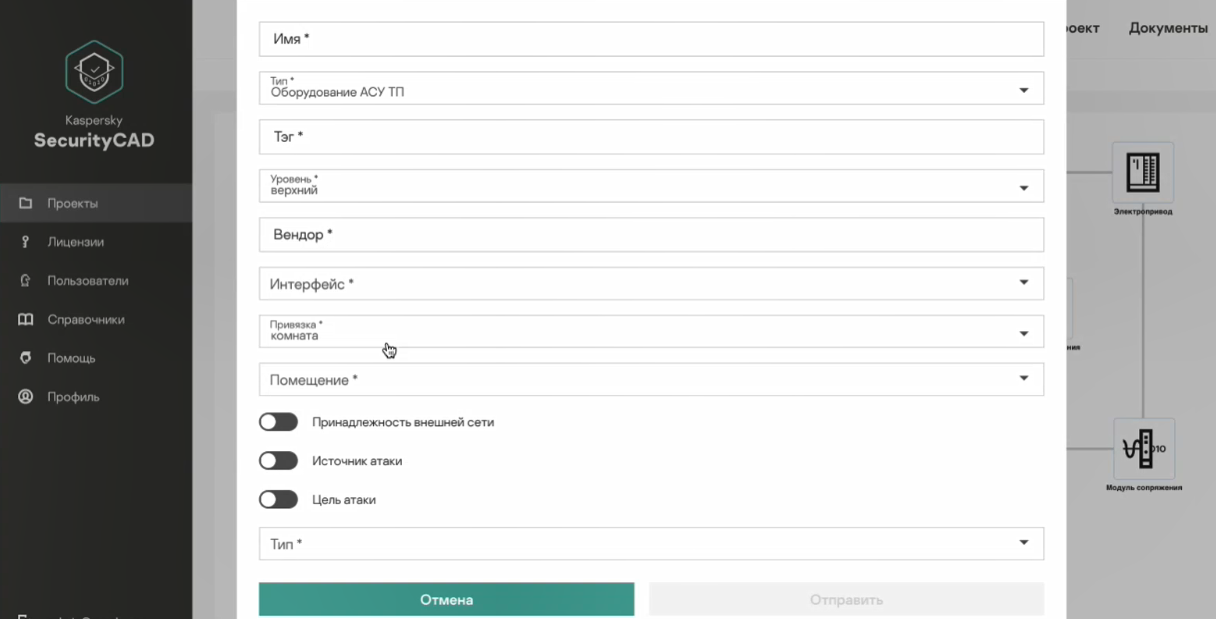1216x619 pixels.
Task: Click the Help icon in the sidebar
Action: (x=26, y=358)
